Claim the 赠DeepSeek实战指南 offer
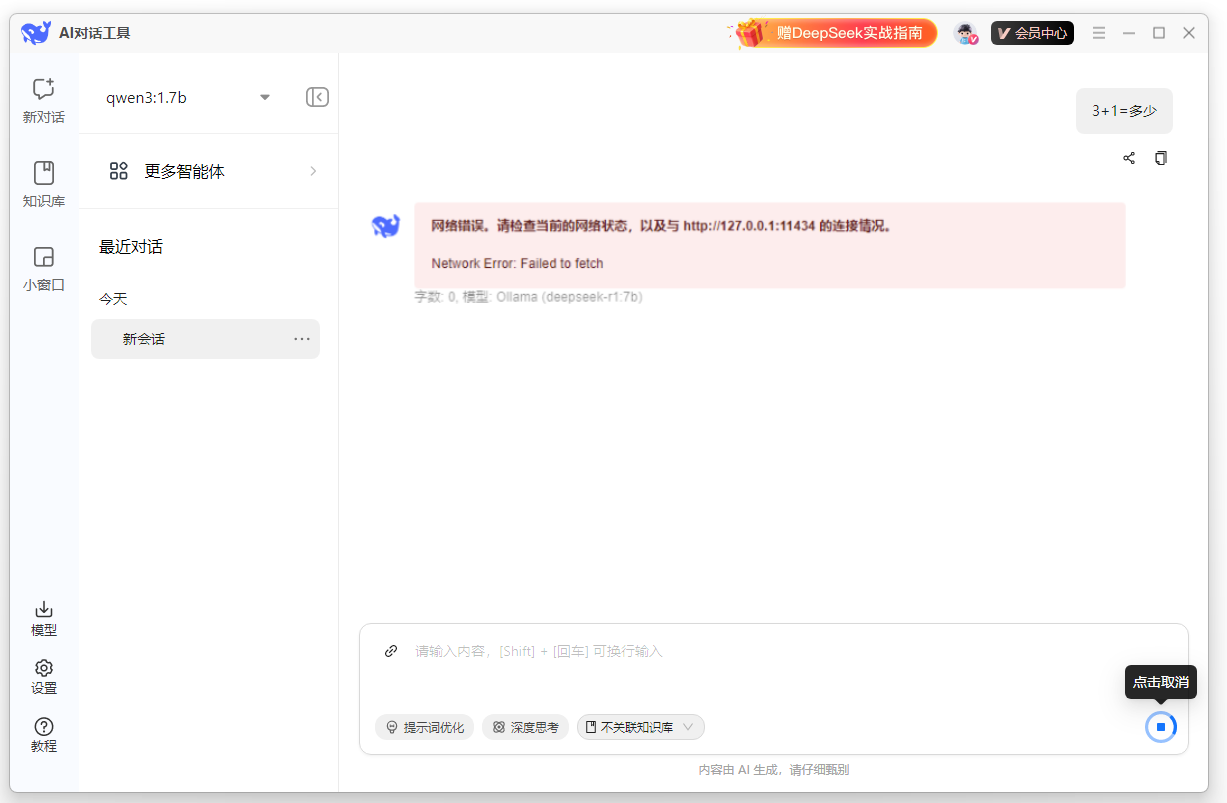Image resolution: width=1227 pixels, height=803 pixels. [849, 32]
